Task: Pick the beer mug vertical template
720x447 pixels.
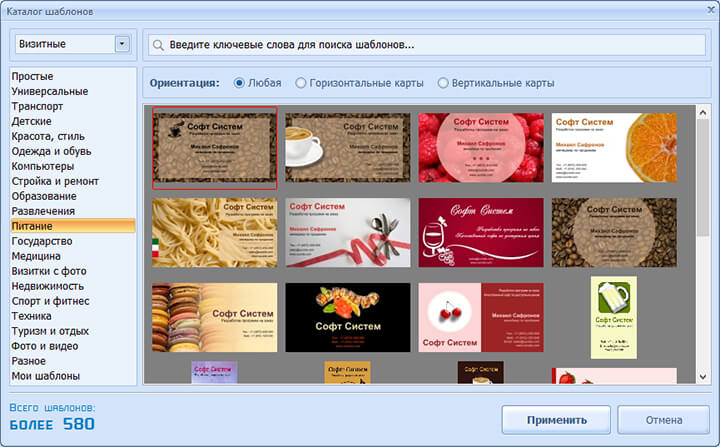Action: click(x=613, y=317)
